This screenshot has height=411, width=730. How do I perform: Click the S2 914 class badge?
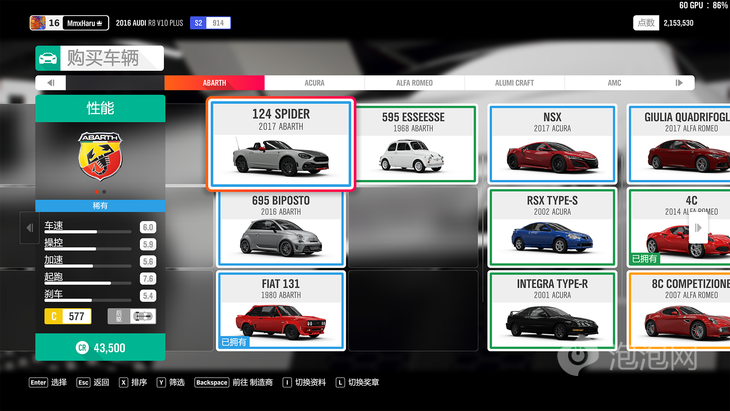click(x=210, y=23)
